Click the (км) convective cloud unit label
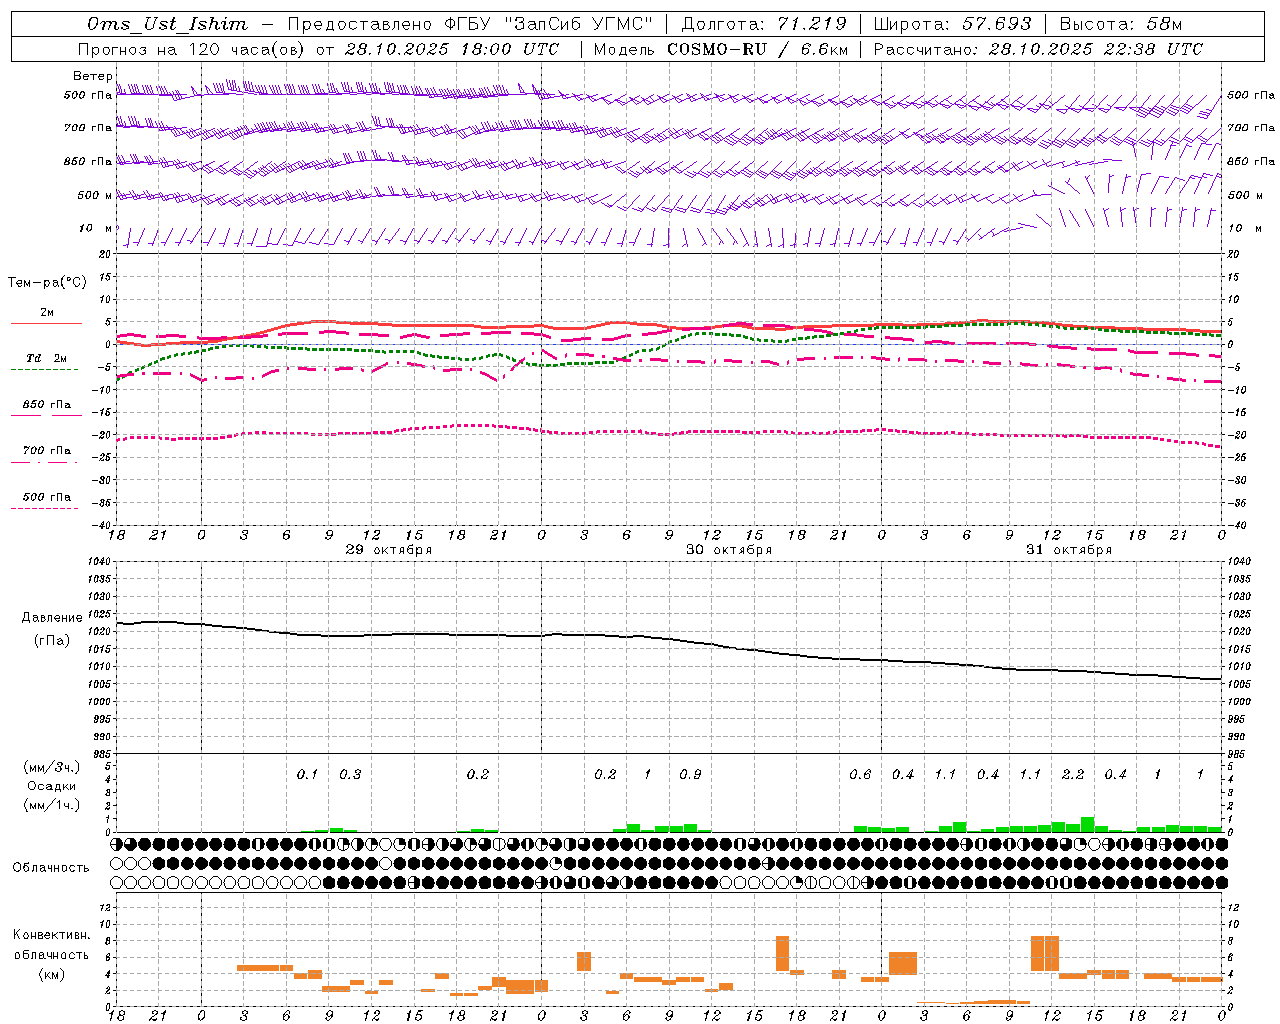1280x1024 pixels. [x=51, y=974]
